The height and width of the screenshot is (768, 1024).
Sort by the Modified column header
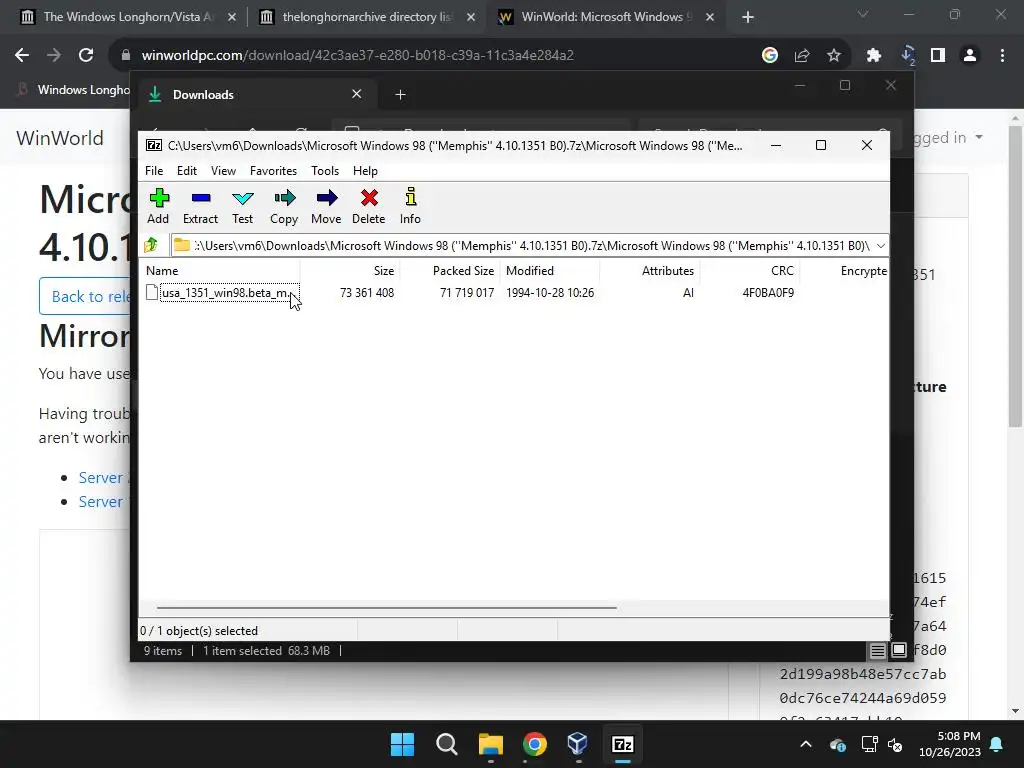(530, 270)
